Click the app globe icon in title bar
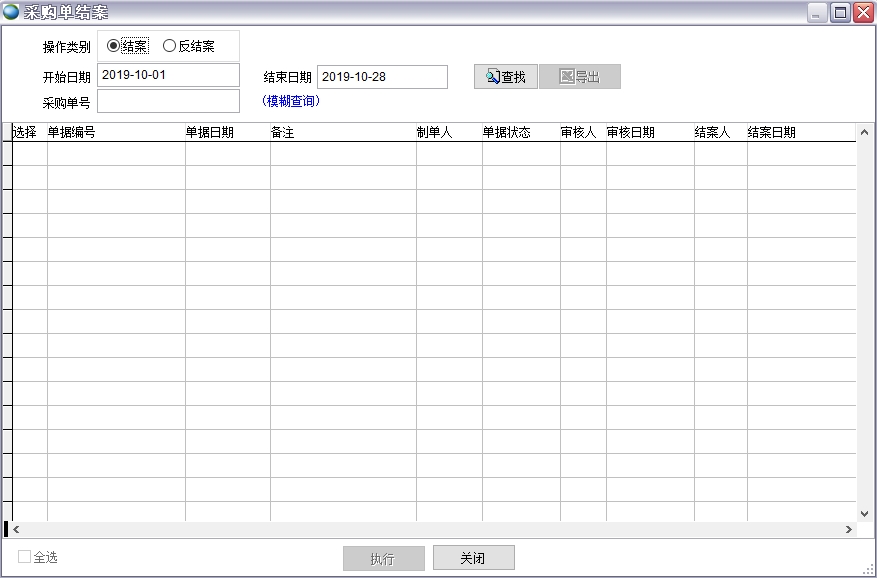Image resolution: width=877 pixels, height=578 pixels. coord(11,12)
